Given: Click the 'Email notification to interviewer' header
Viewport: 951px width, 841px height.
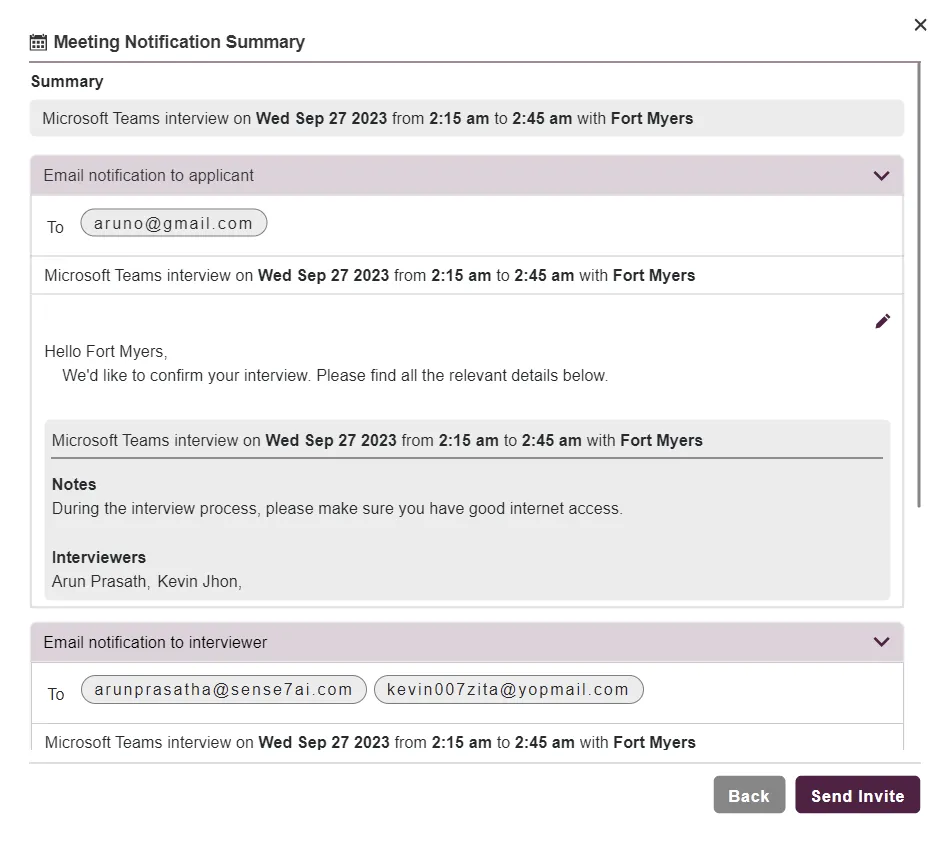Looking at the screenshot, I should (467, 642).
